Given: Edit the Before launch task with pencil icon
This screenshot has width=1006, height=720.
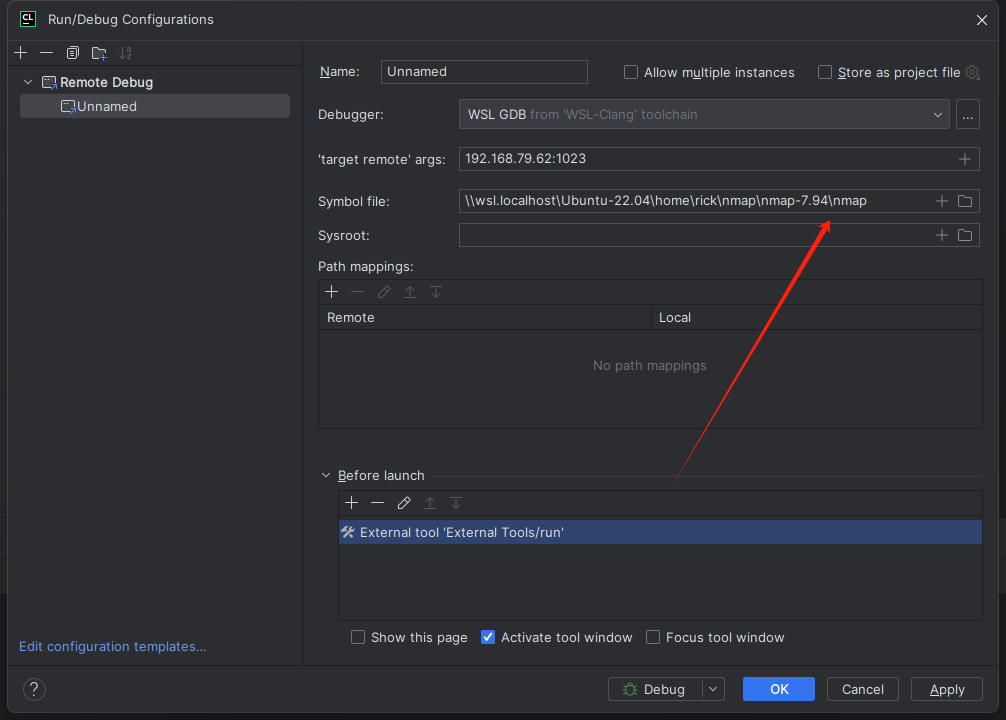Looking at the screenshot, I should 404,503.
